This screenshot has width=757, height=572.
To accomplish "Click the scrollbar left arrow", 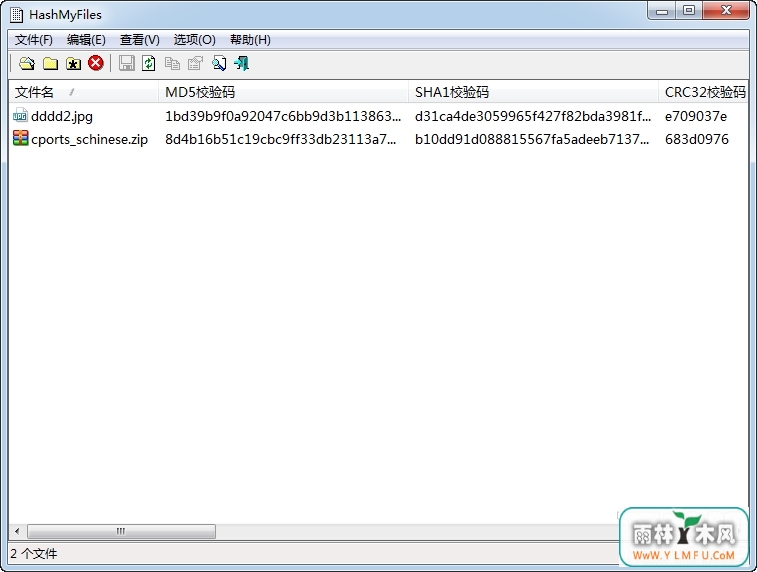I will coord(17,531).
